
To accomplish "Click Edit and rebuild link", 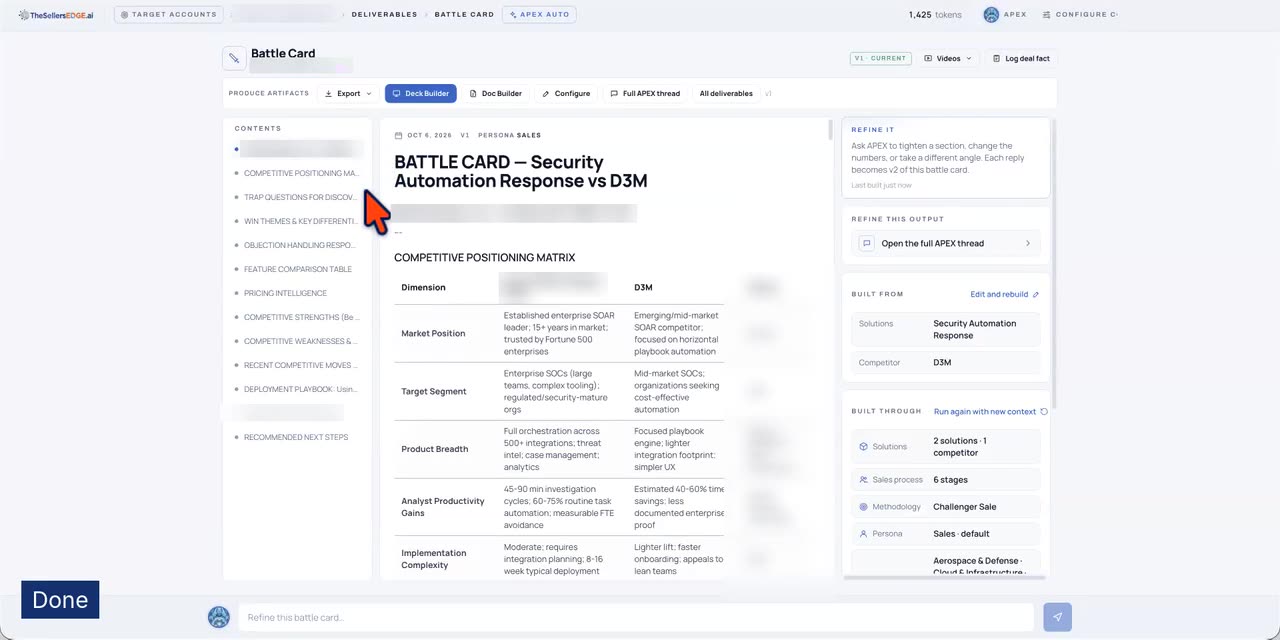I will tap(1004, 295).
